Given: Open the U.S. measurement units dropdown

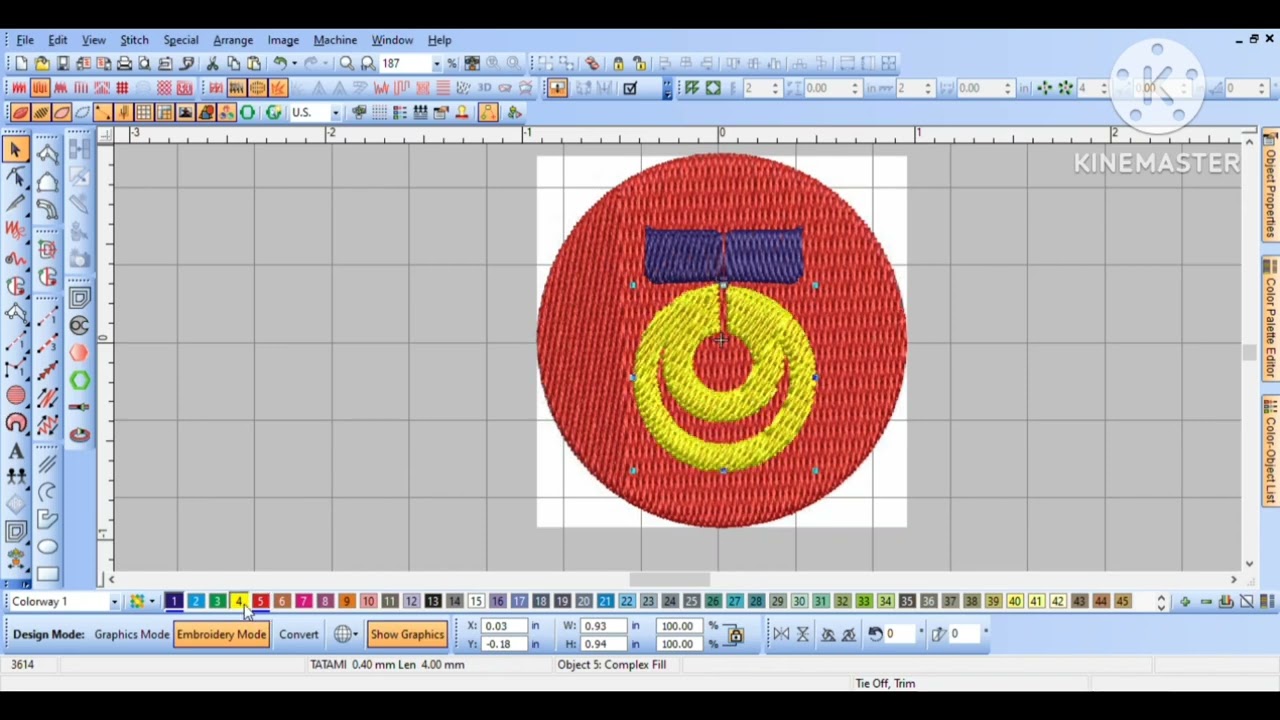Looking at the screenshot, I should 335,112.
